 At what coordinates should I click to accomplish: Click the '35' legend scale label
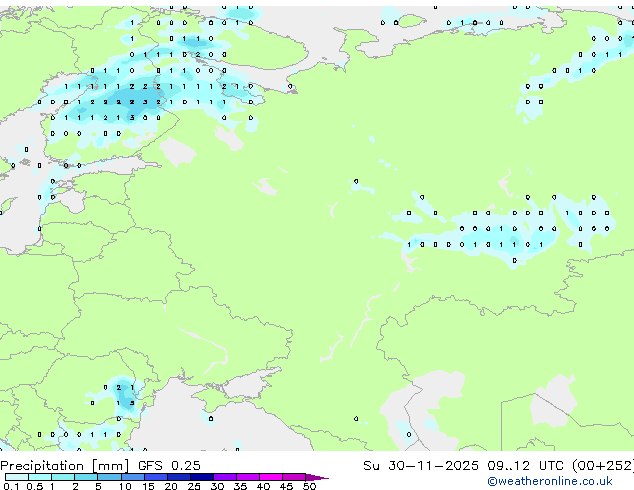tap(240, 486)
